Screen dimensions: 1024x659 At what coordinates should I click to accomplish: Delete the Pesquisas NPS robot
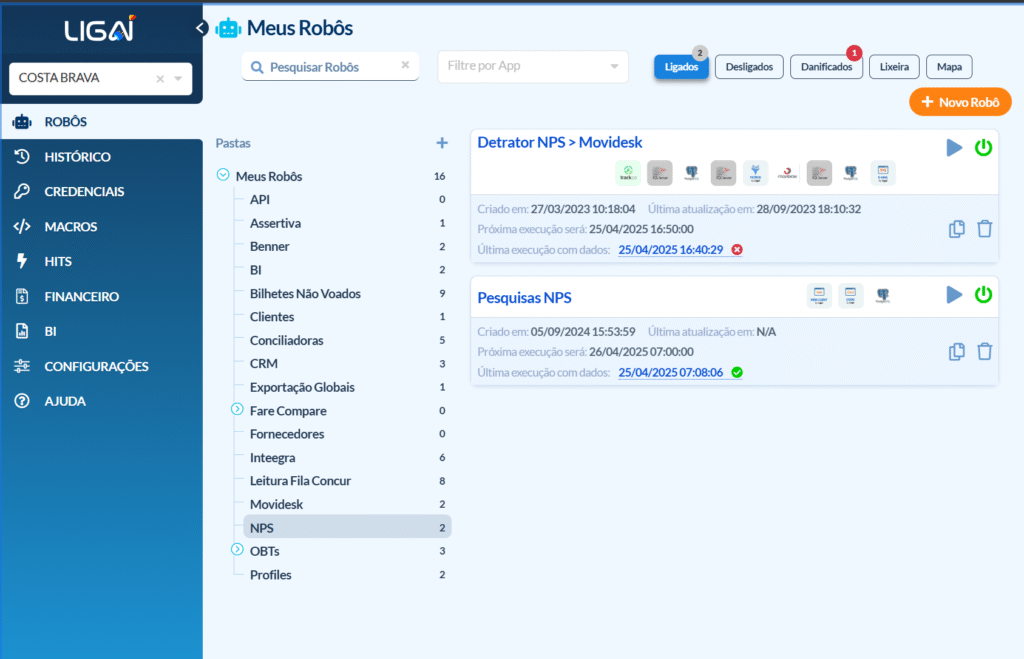click(985, 351)
